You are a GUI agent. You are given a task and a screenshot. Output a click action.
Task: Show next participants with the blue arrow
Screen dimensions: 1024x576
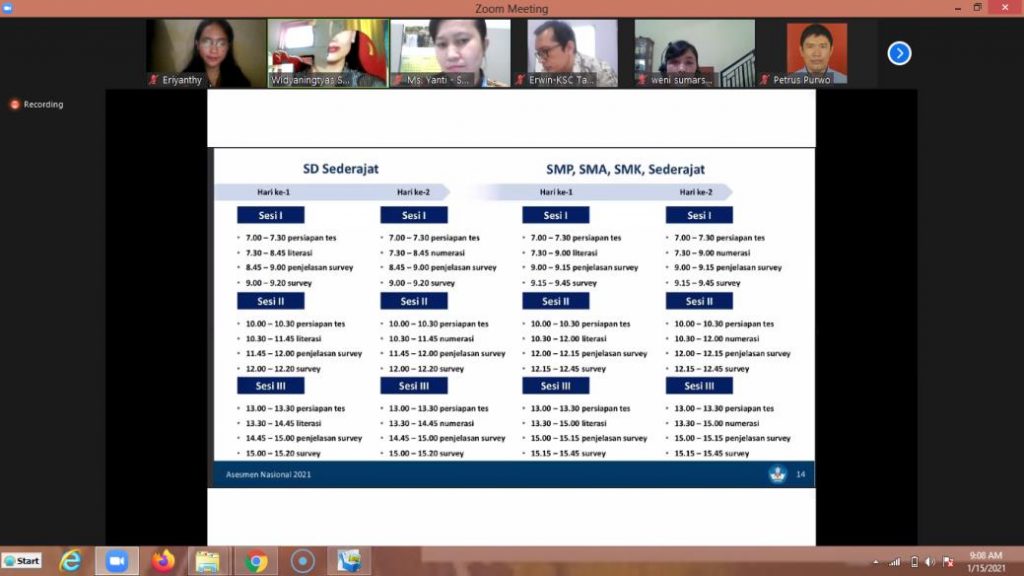coord(899,53)
